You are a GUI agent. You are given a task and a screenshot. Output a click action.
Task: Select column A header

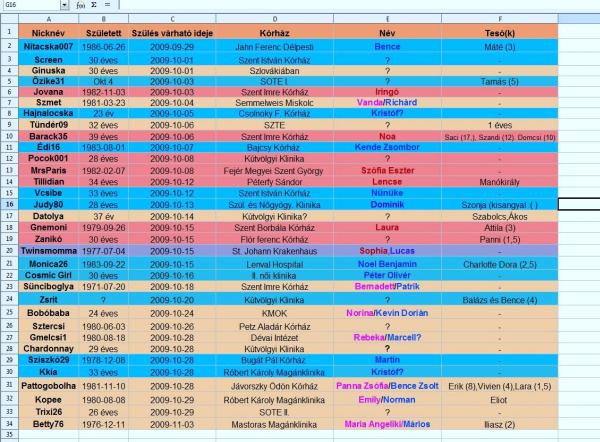pos(49,19)
